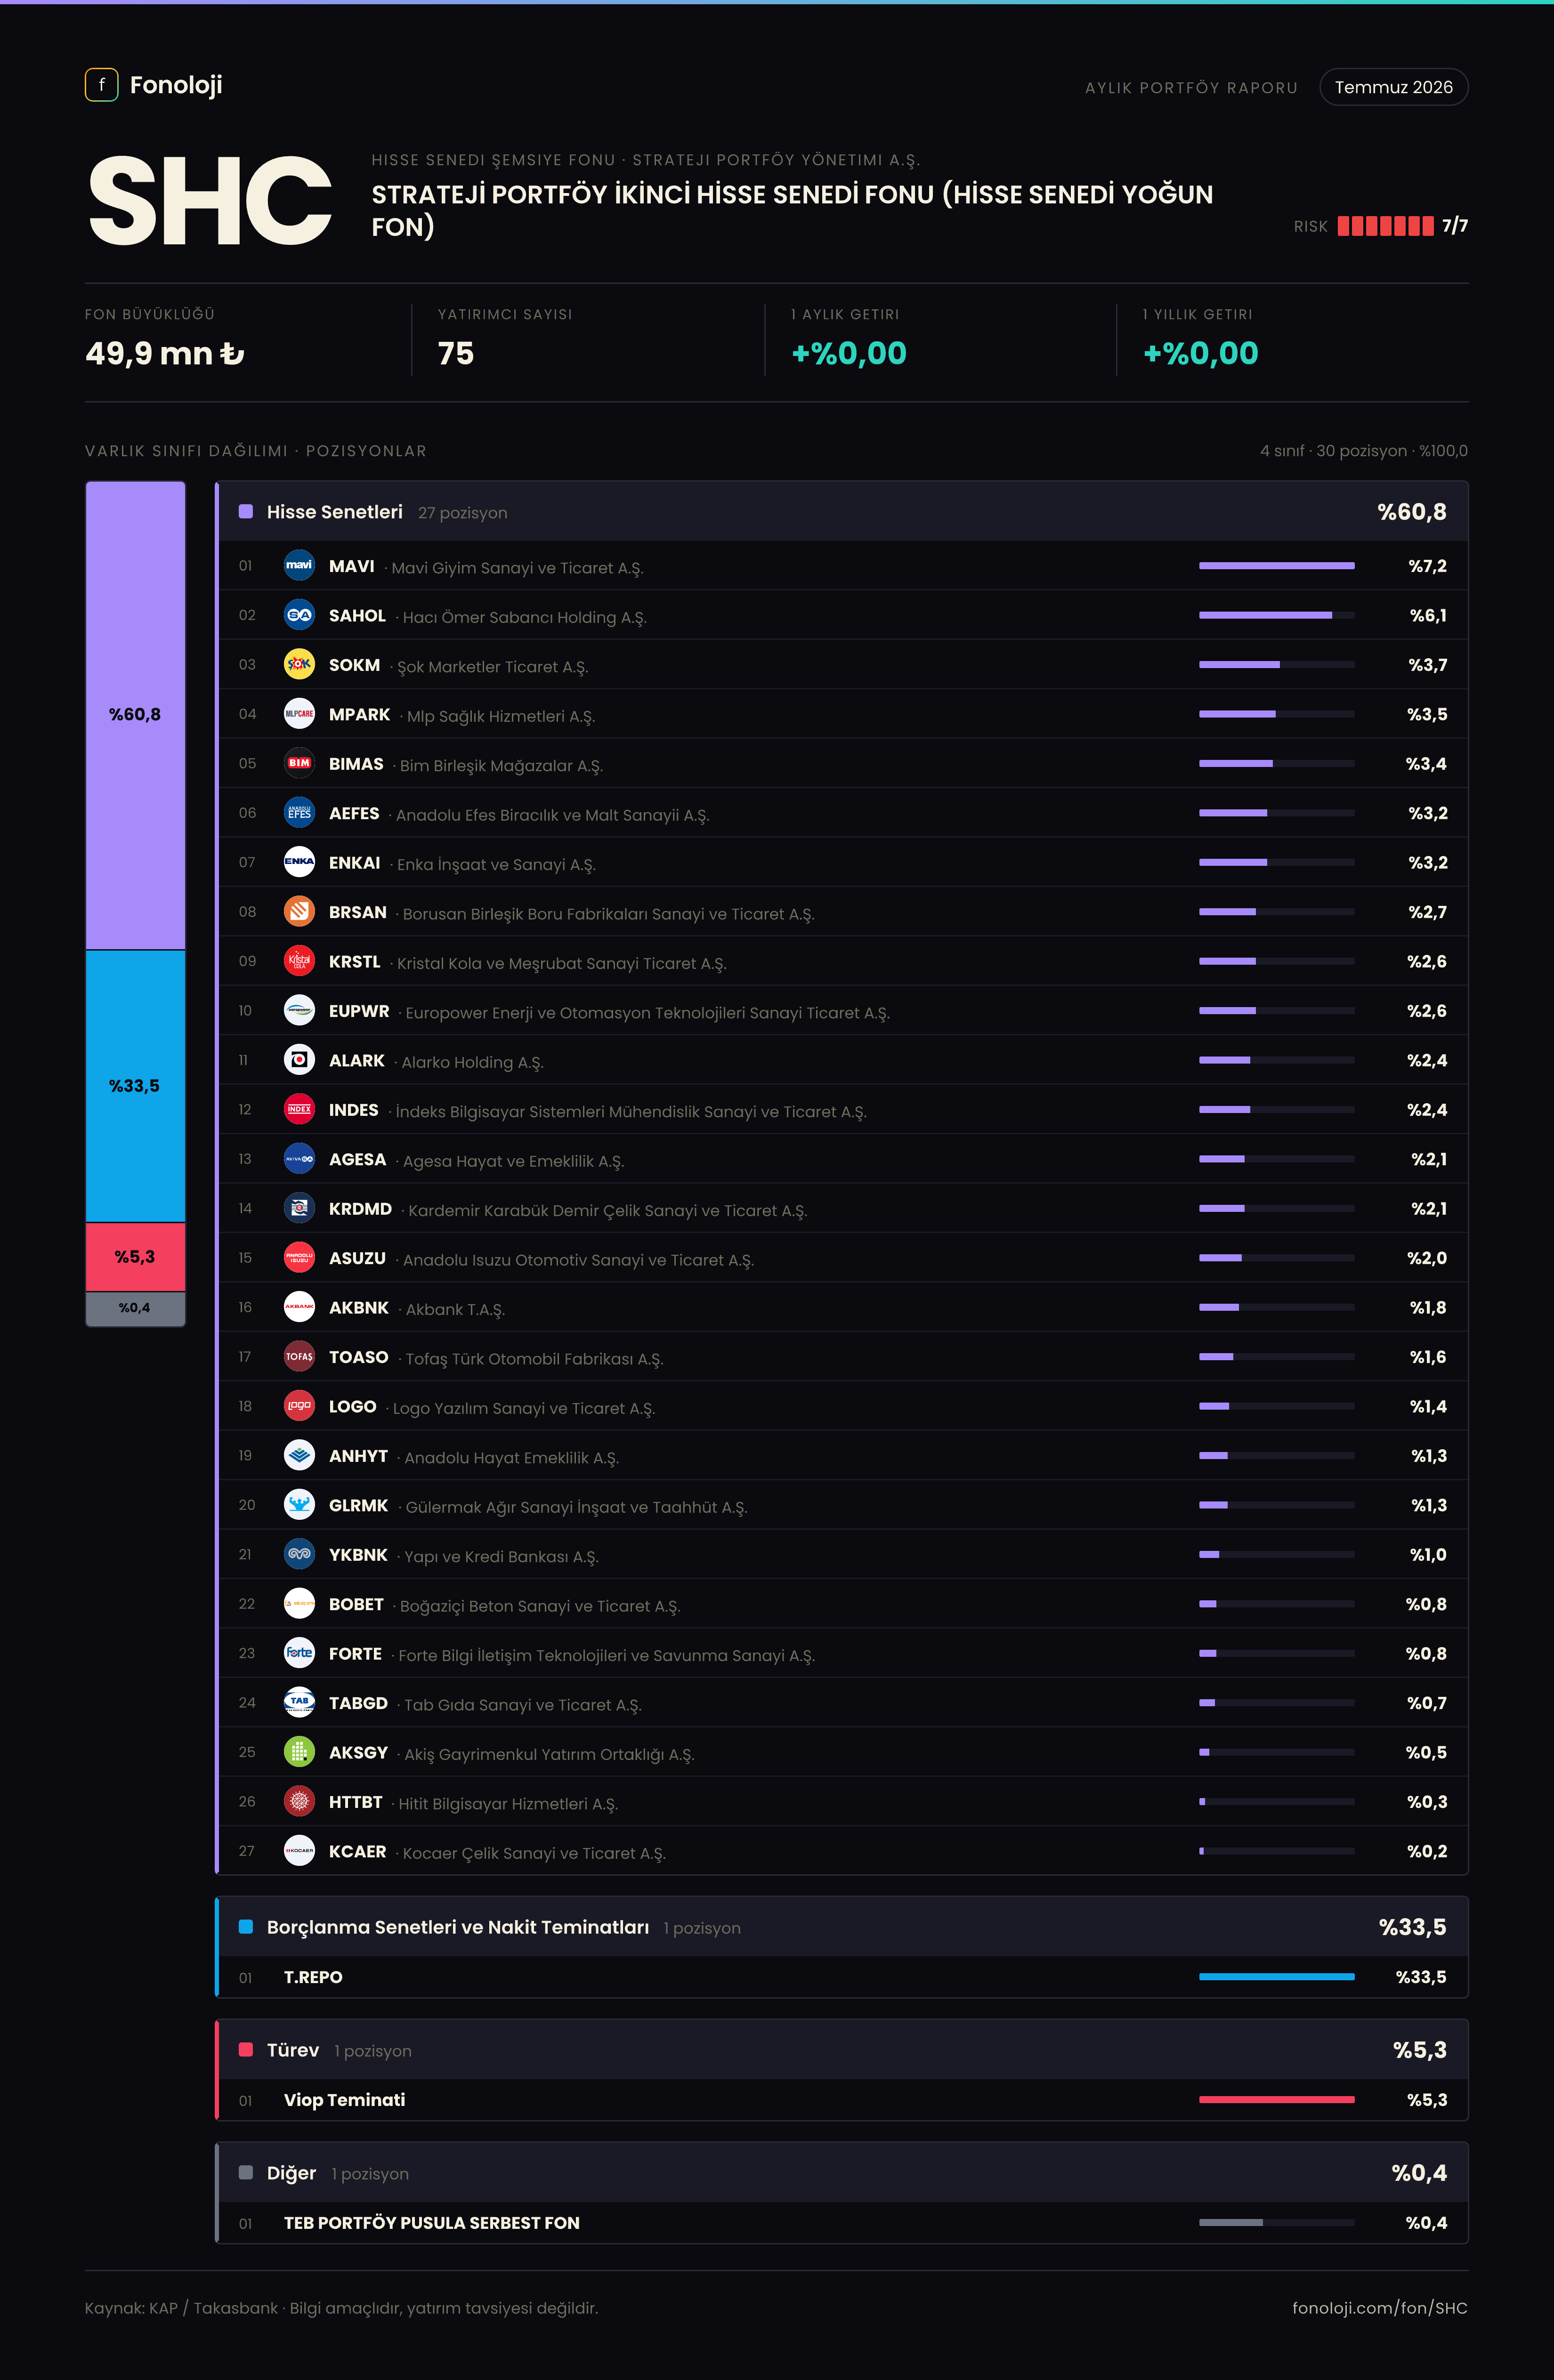Click the LOGO Yazılım logo
The height and width of the screenshot is (2380, 1554).
pos(299,1406)
